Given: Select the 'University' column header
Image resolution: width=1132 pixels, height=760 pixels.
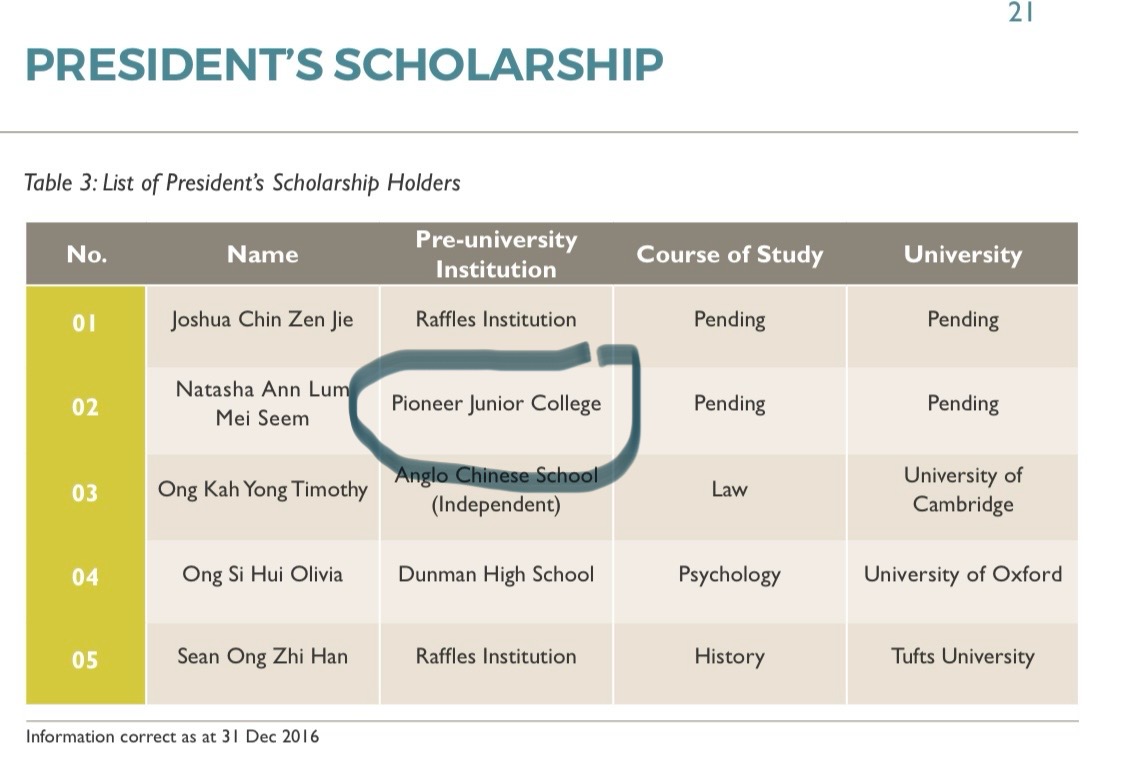Looking at the screenshot, I should point(962,254).
